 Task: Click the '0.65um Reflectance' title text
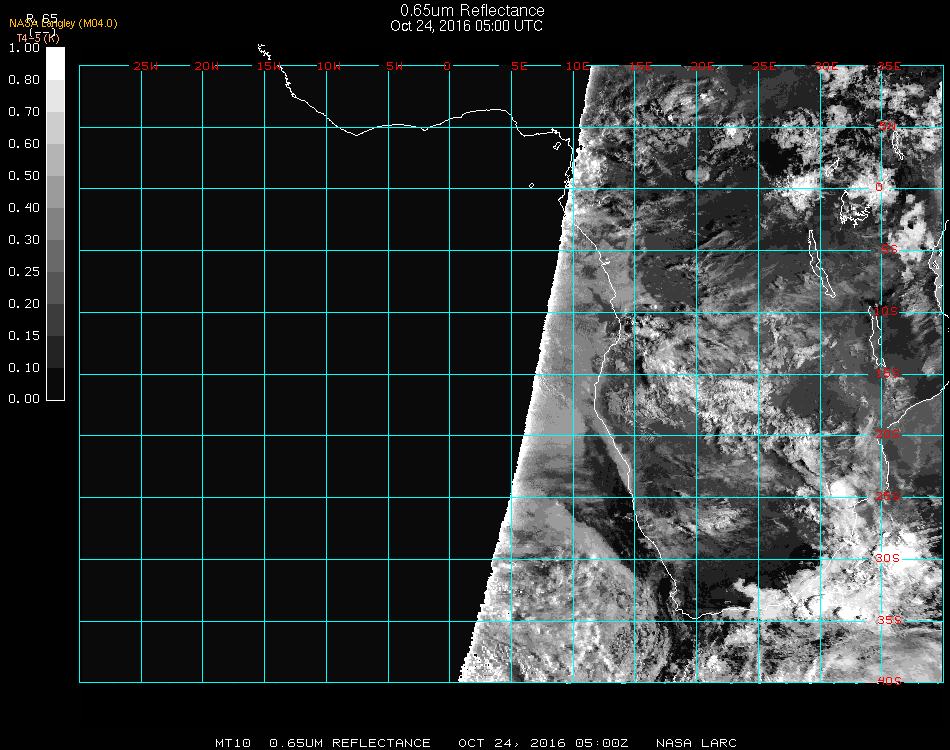click(x=472, y=11)
